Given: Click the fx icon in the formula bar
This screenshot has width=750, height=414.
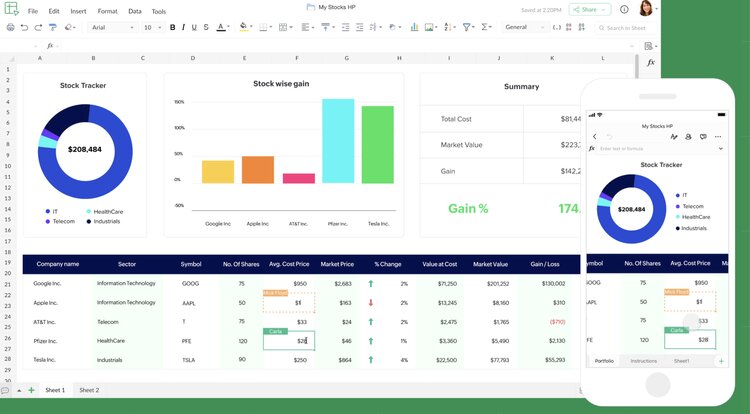Looking at the screenshot, I should (x=50, y=46).
